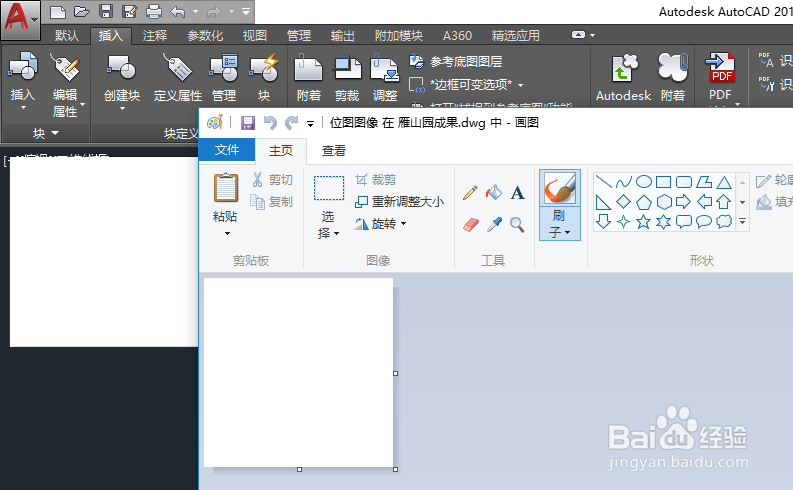Open file icon in AutoCAD quick access toolbar
Viewport: 793px width, 490px height.
[81, 11]
